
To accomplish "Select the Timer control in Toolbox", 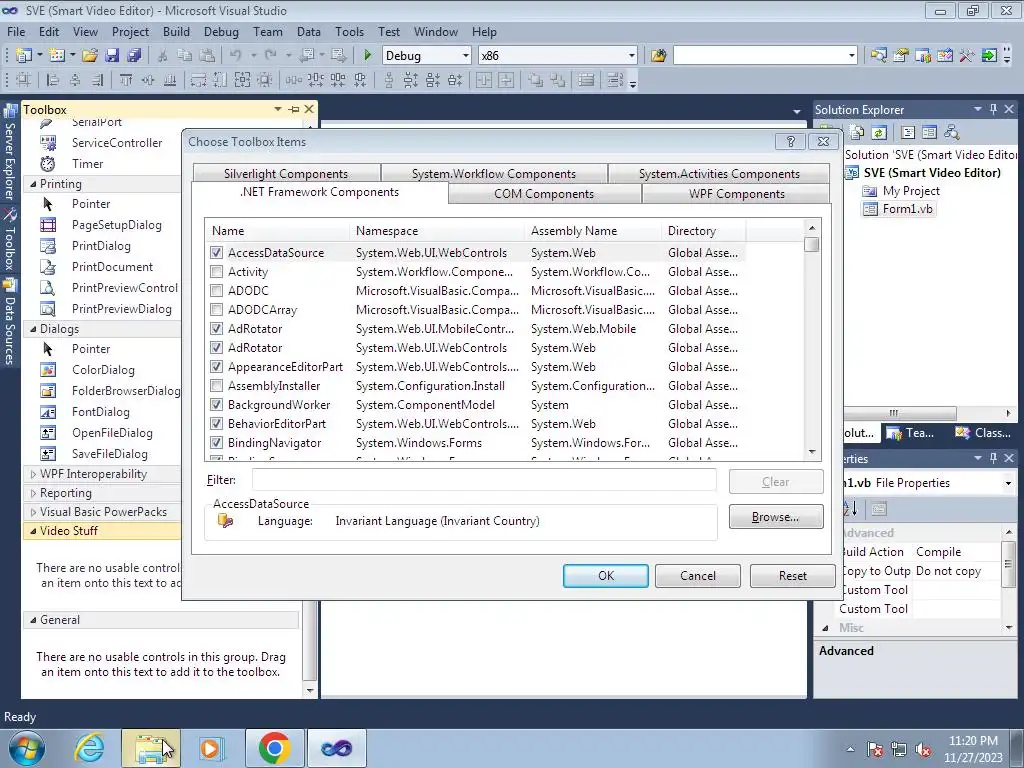I will (88, 164).
